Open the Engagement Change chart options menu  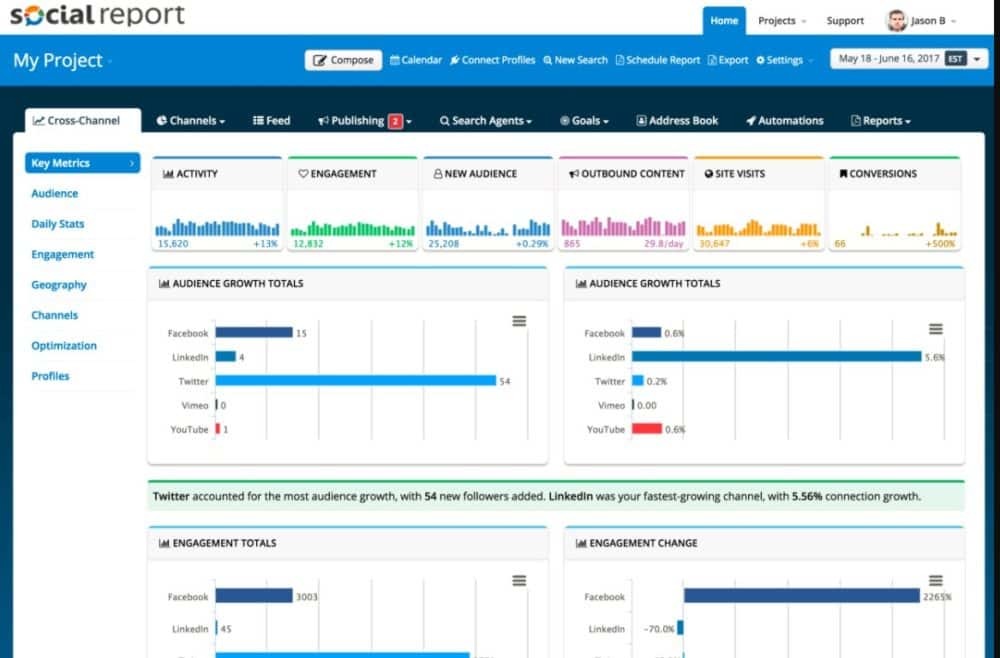[x=936, y=580]
